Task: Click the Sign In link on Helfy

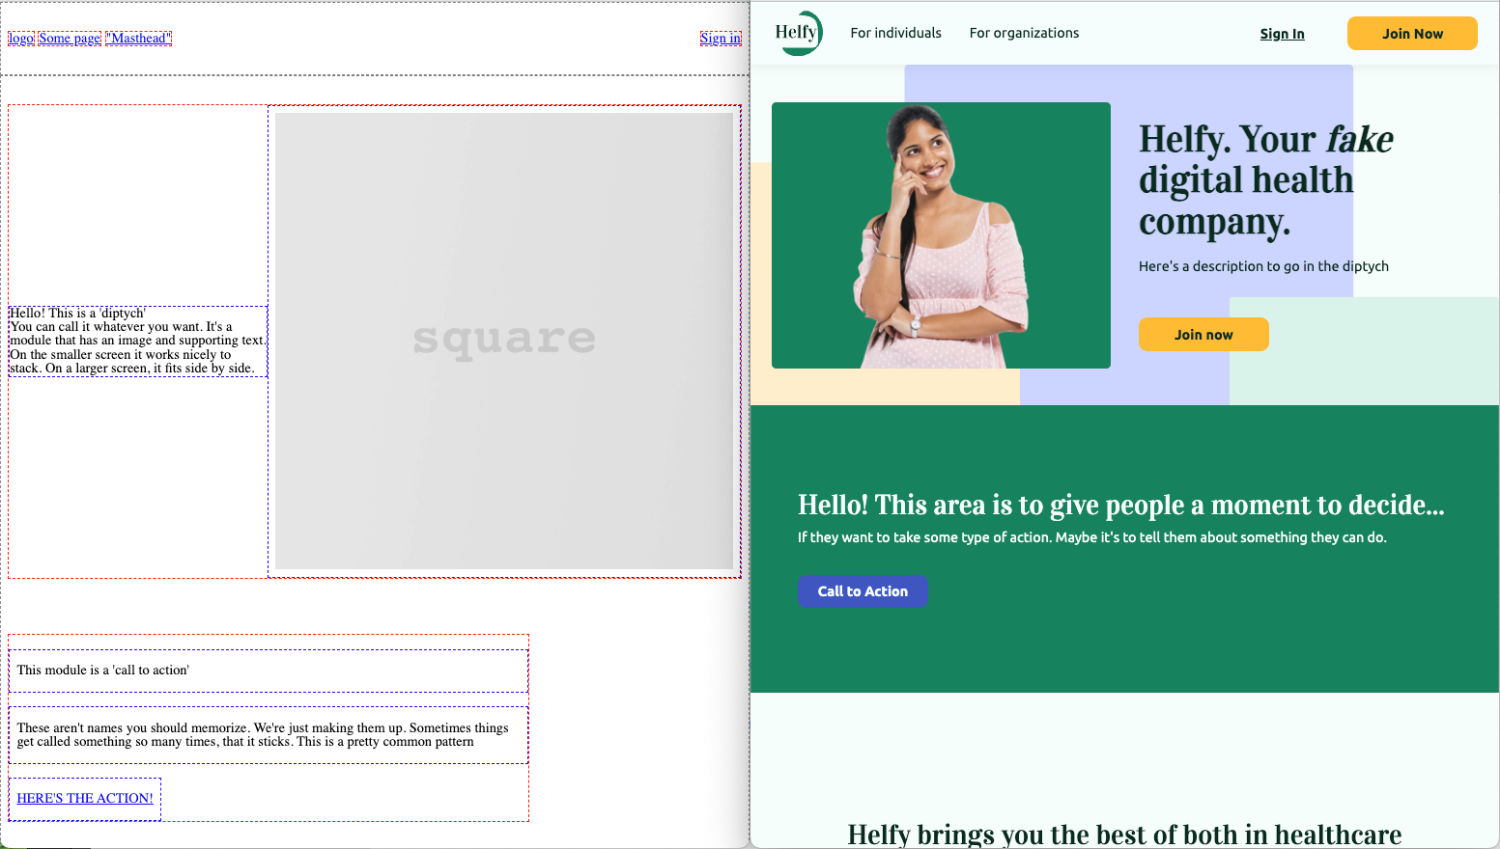Action: 1282,34
